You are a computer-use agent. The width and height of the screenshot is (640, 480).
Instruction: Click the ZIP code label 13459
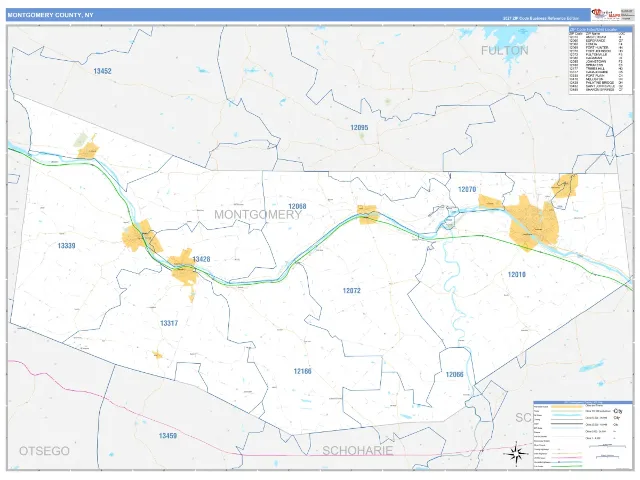(x=168, y=436)
